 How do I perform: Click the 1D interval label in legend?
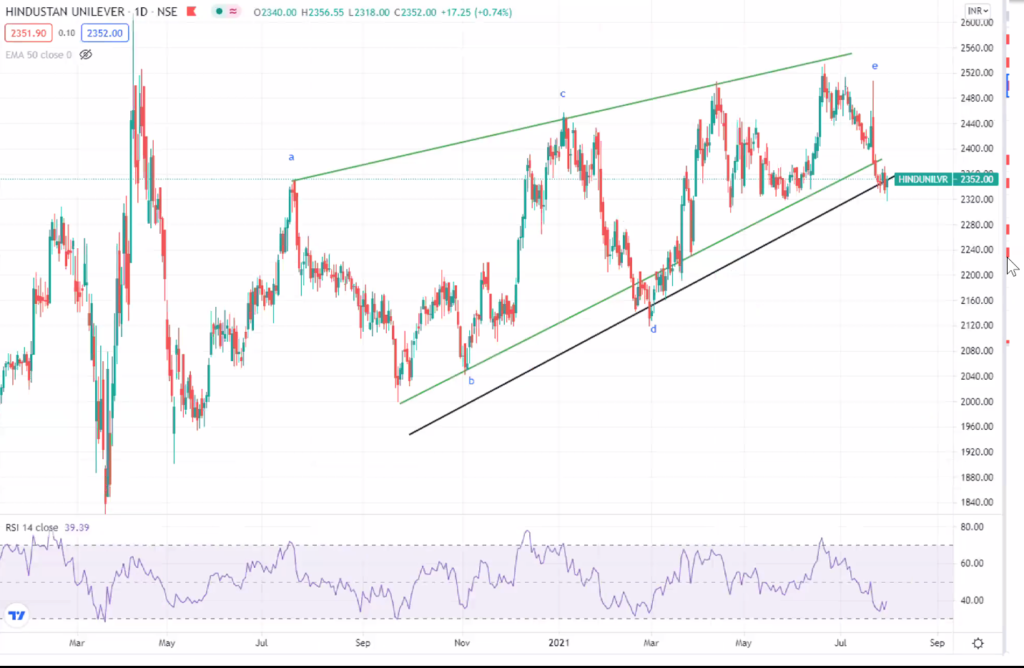140,13
